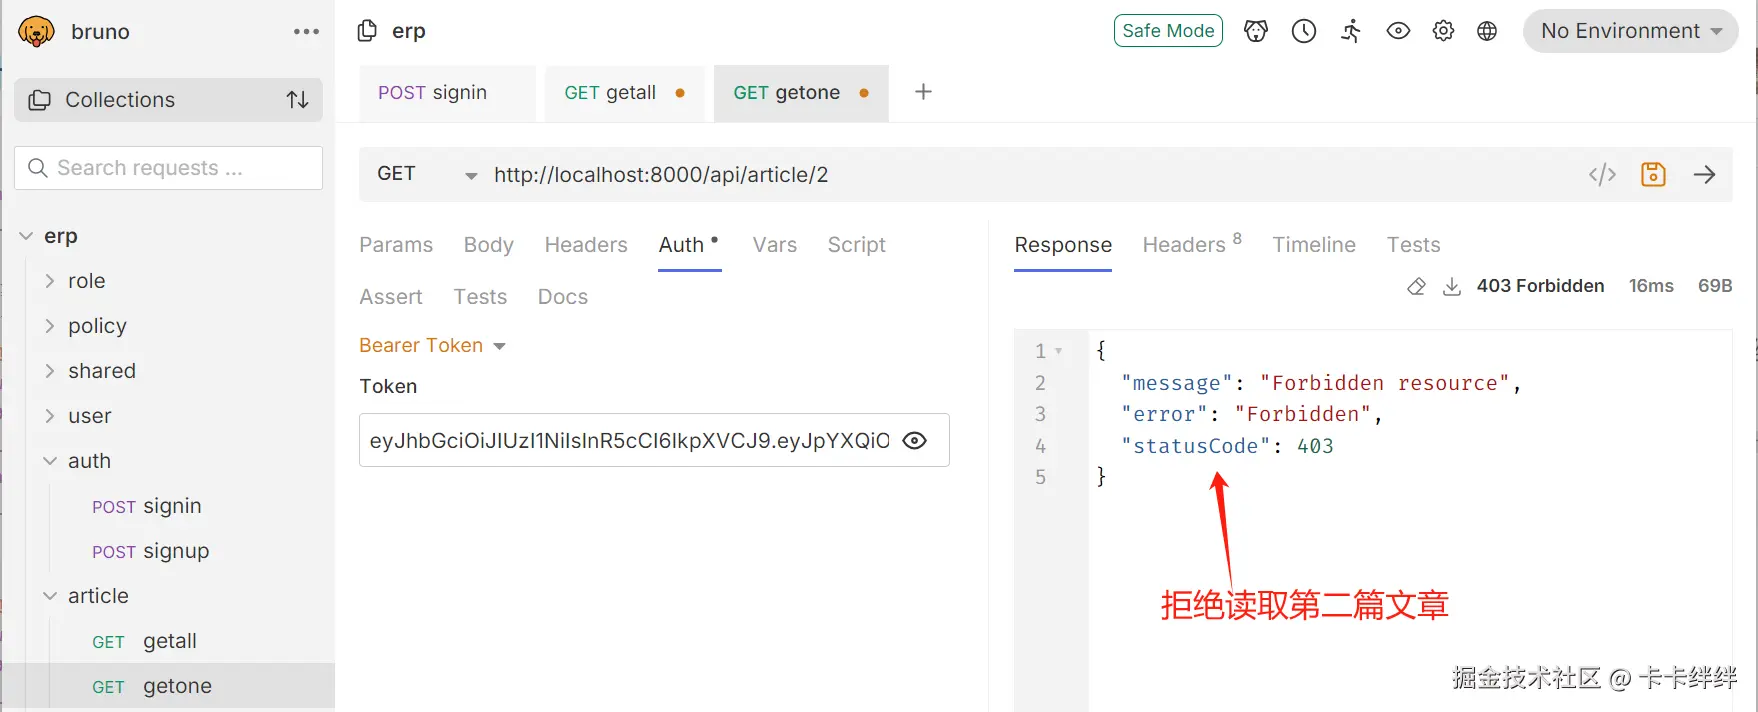Screen dimensions: 1758x712
Task: Open the runner icon in top bar
Action: [x=1351, y=31]
